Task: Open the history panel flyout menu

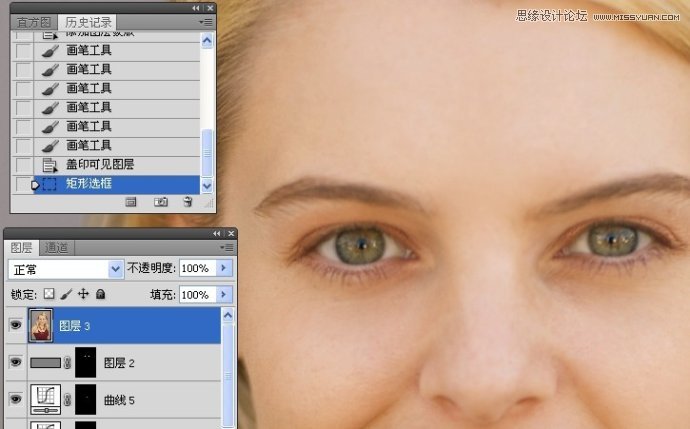Action: point(206,21)
